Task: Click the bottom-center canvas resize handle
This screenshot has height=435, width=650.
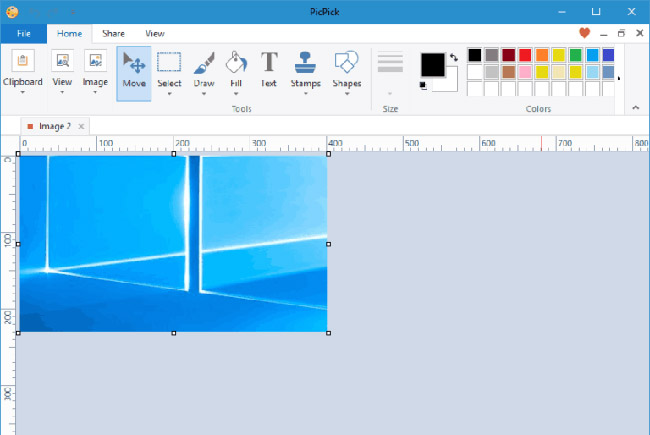Action: pos(174,333)
